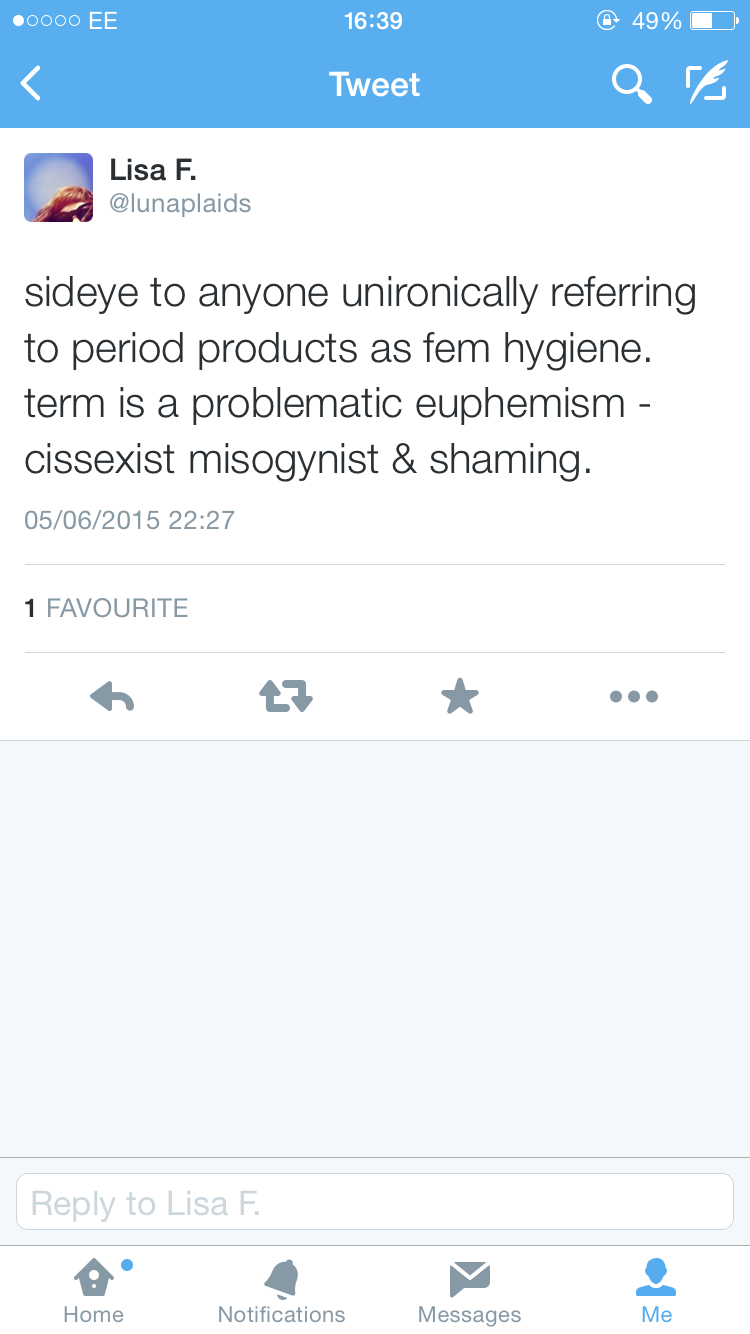Compose a new tweet with quill icon
The height and width of the screenshot is (1334, 750).
(706, 84)
